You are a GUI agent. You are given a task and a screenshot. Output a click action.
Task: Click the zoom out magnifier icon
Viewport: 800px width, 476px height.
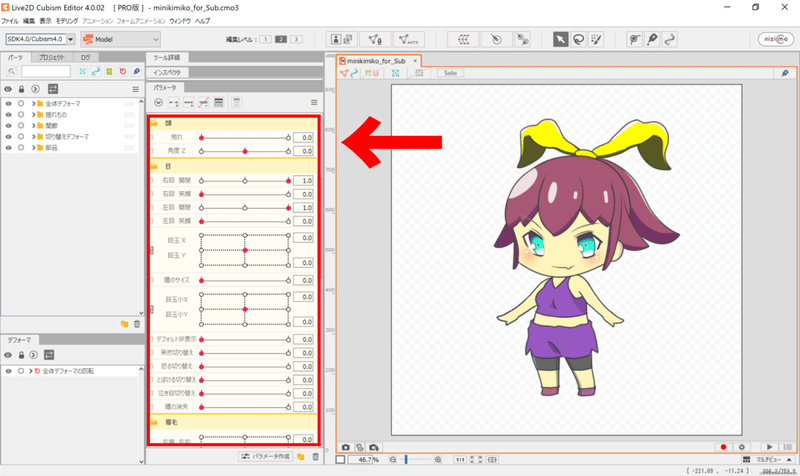[x=393, y=460]
